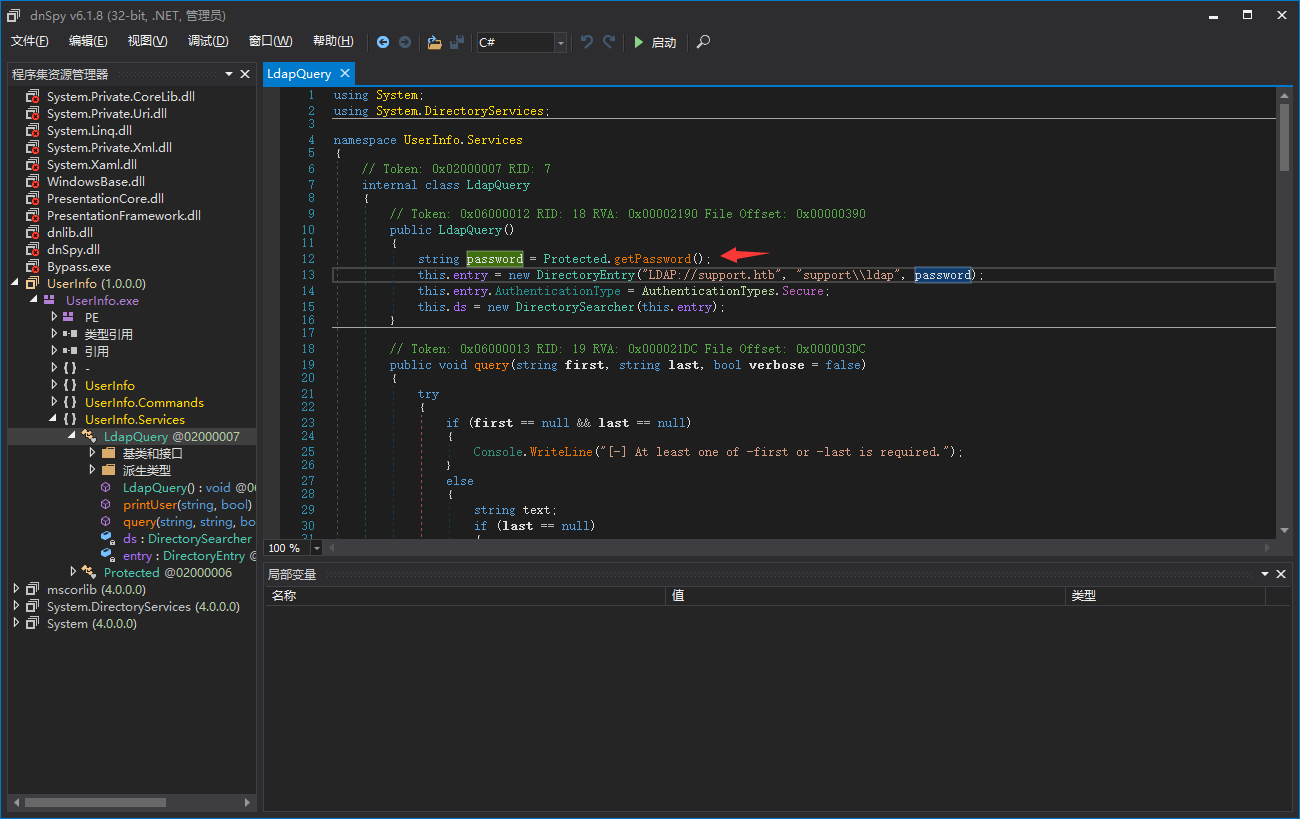1300x819 pixels.
Task: Click the redo icon in toolbar
Action: 609,42
